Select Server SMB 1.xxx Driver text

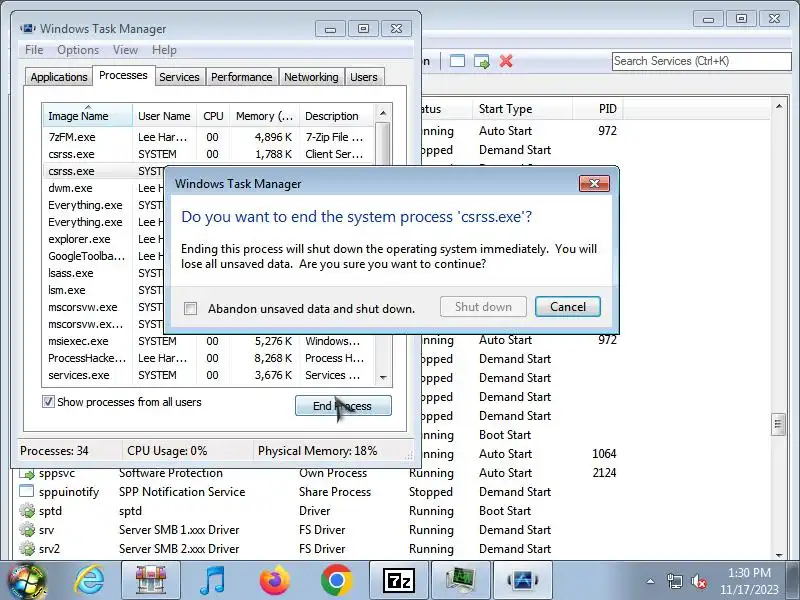click(179, 530)
